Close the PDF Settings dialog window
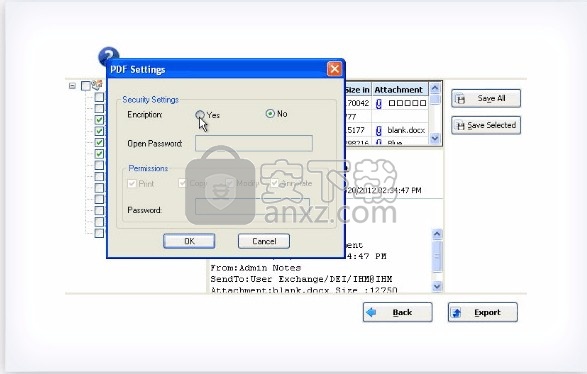 click(x=334, y=69)
